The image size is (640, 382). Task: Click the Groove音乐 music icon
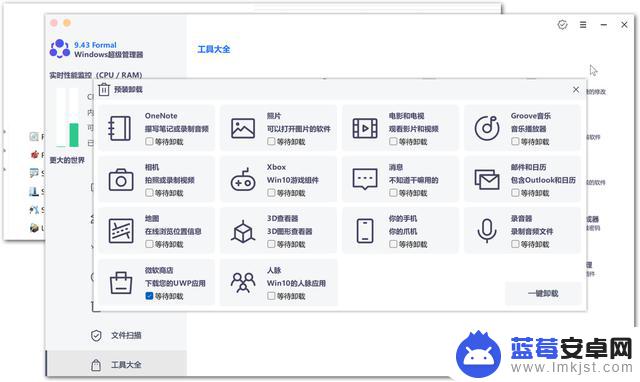(487, 128)
